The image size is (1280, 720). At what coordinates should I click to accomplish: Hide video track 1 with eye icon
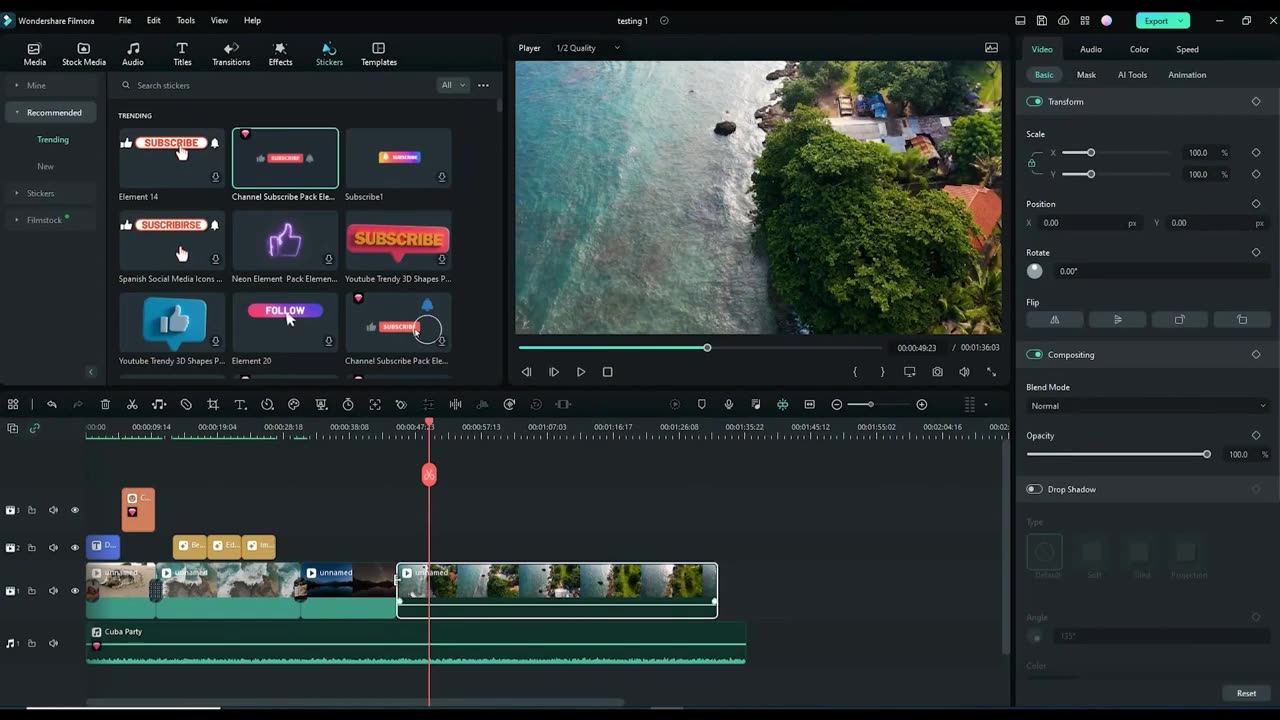(74, 591)
